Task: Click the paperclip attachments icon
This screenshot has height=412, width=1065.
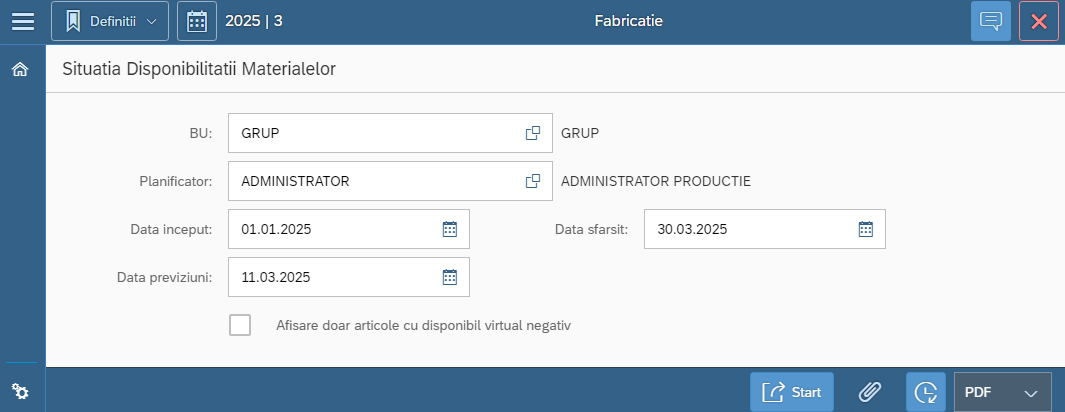Action: 870,392
